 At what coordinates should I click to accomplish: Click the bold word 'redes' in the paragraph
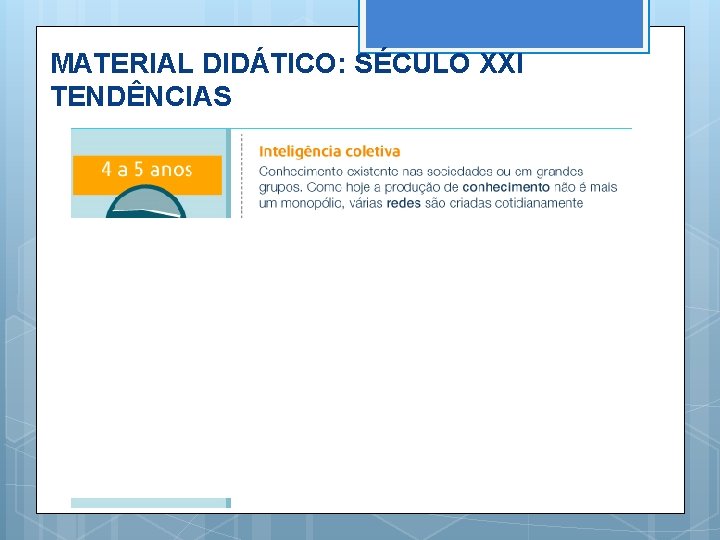point(404,203)
